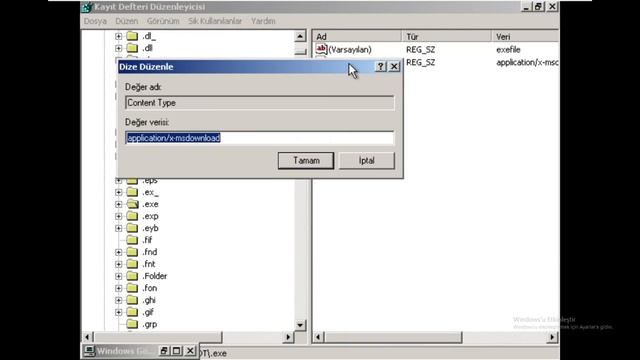Expand the .exe key
This screenshot has height=360, width=640.
click(118, 204)
